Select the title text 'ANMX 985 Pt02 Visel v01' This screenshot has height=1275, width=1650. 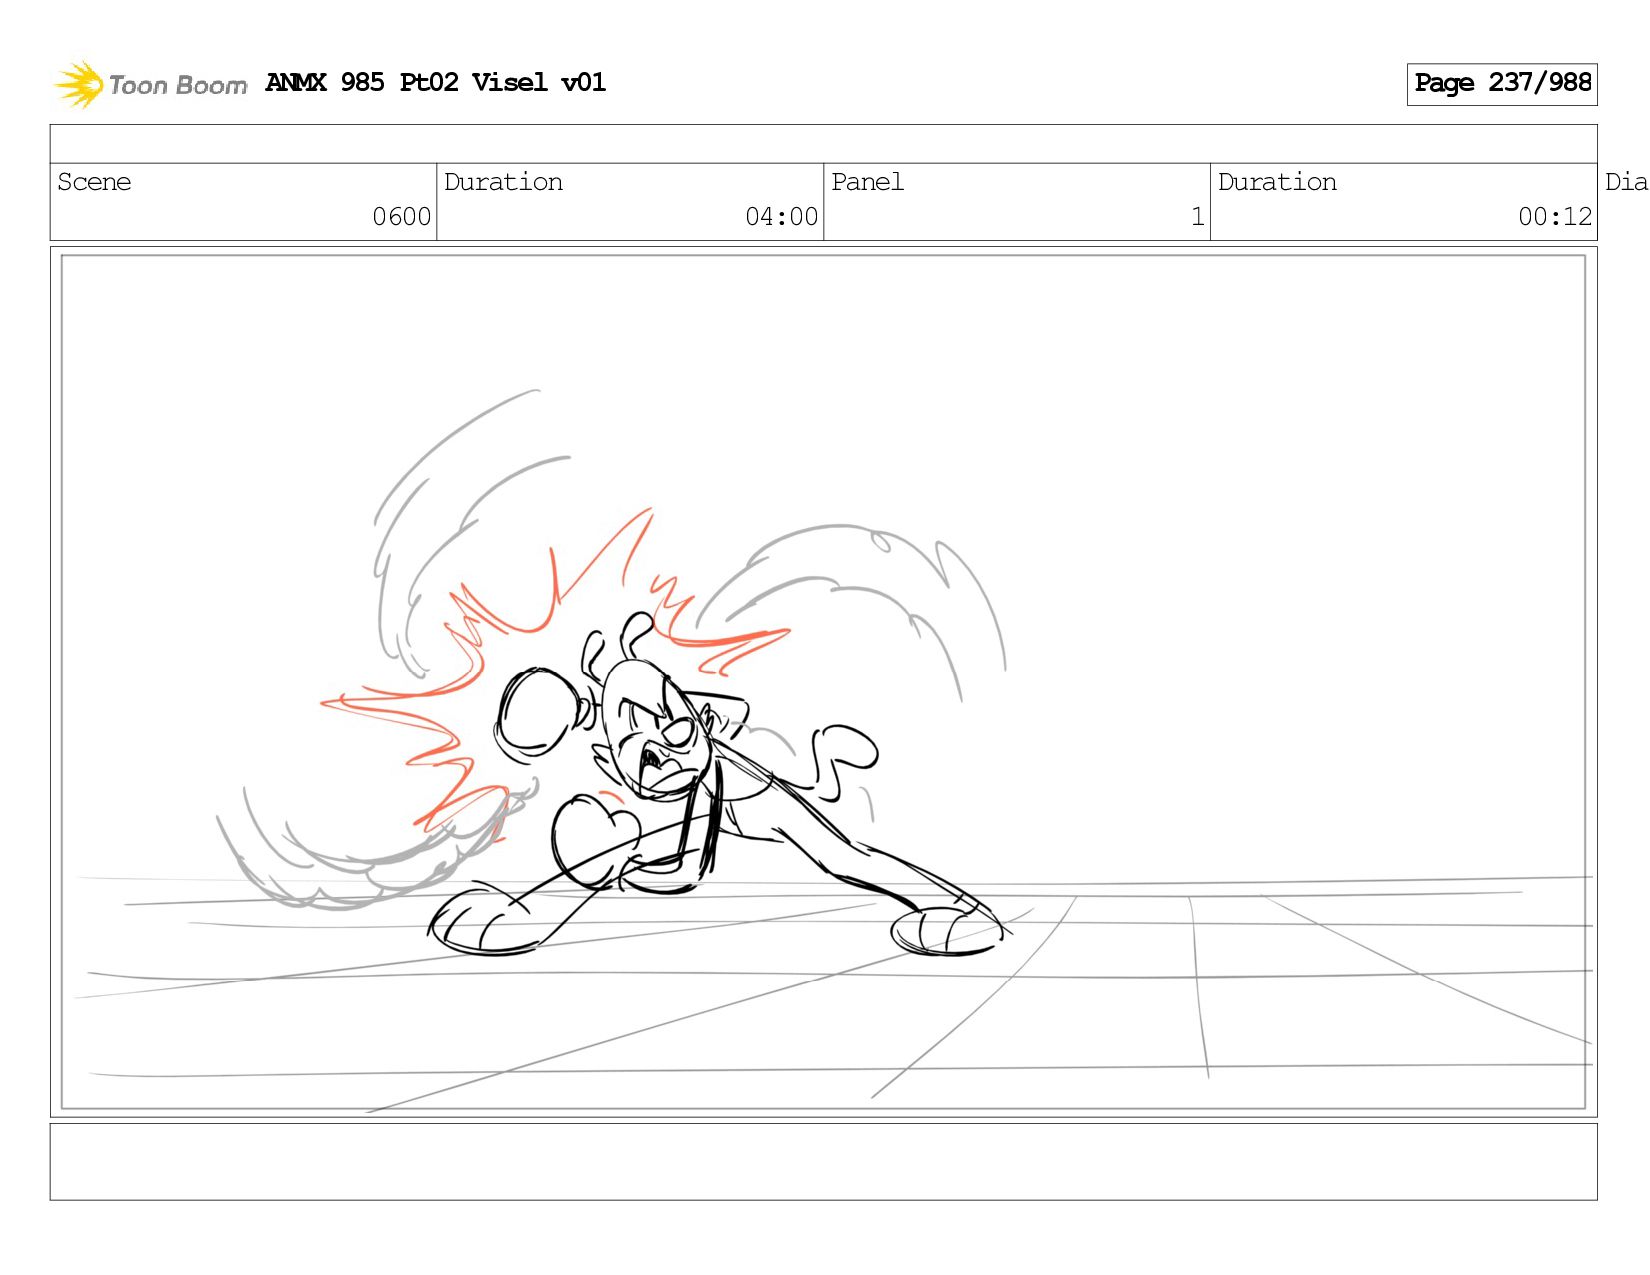click(435, 82)
